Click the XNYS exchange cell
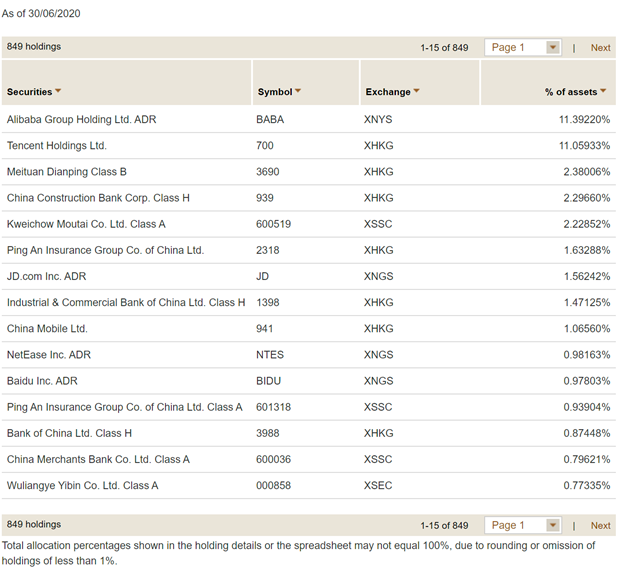 (378, 119)
